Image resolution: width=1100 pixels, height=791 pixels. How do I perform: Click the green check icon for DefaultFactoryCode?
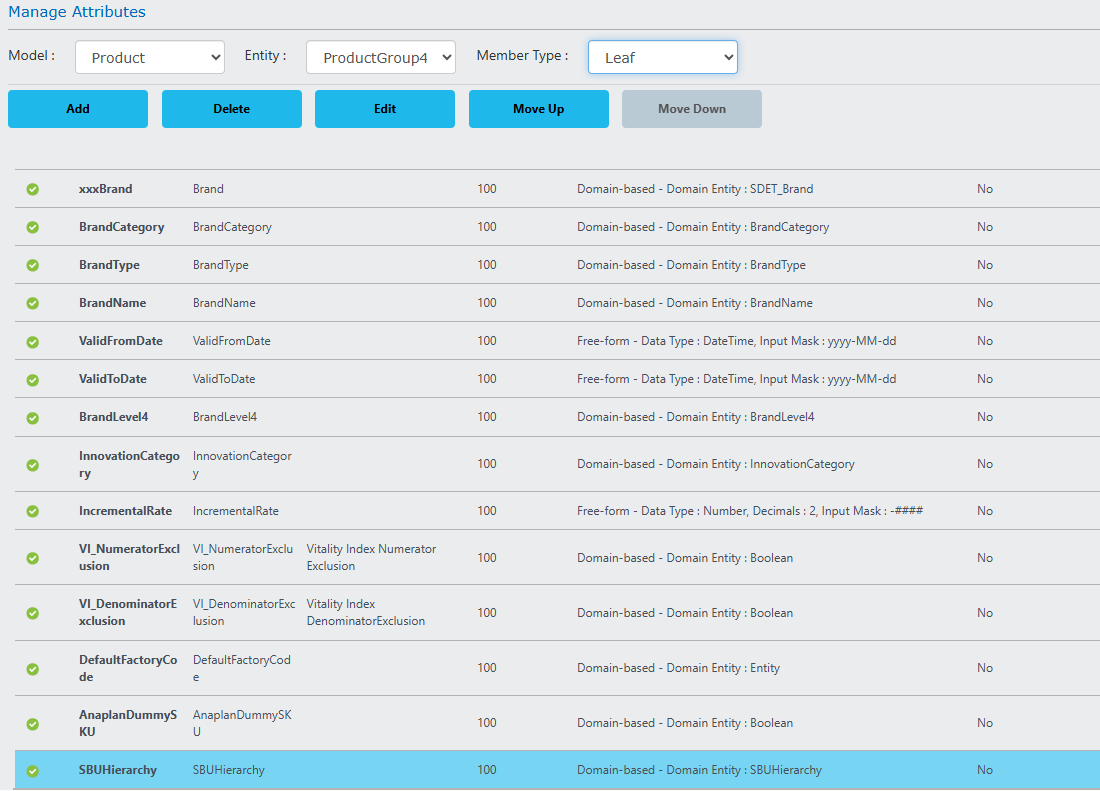coord(32,668)
